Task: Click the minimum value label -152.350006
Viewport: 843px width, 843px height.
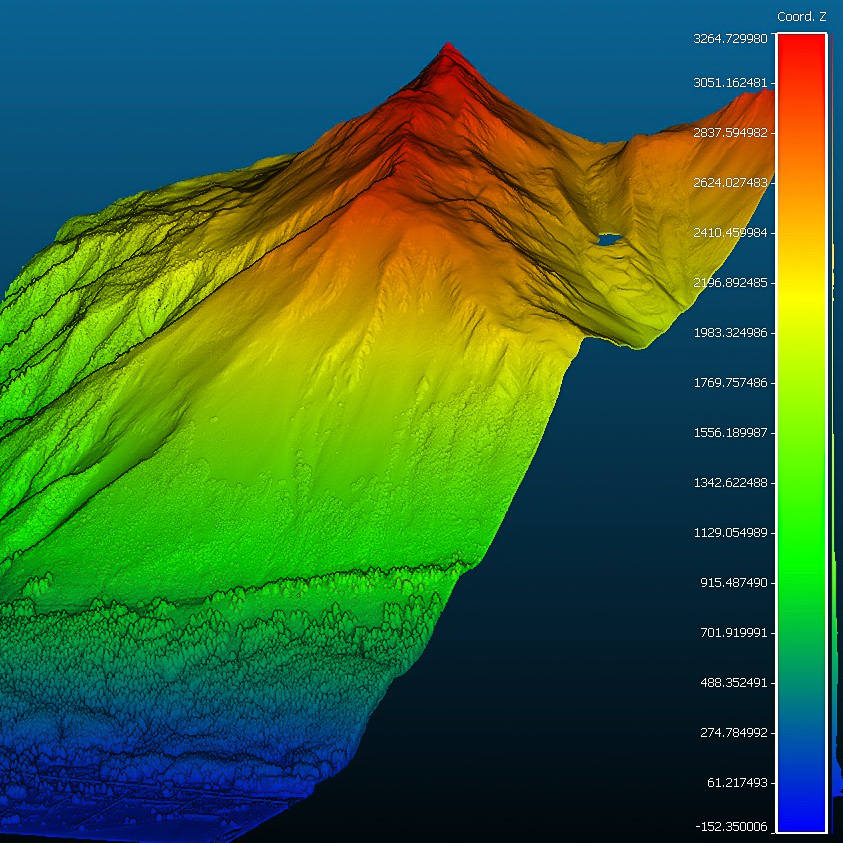Action: pos(730,826)
